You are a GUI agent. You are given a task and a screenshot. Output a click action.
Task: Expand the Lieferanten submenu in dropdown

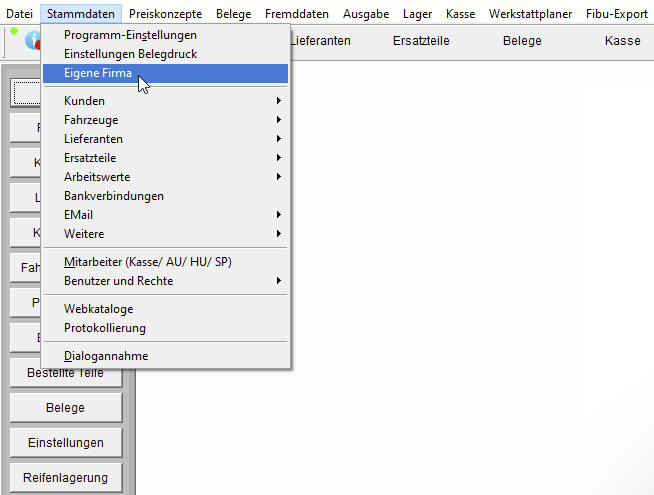165,139
